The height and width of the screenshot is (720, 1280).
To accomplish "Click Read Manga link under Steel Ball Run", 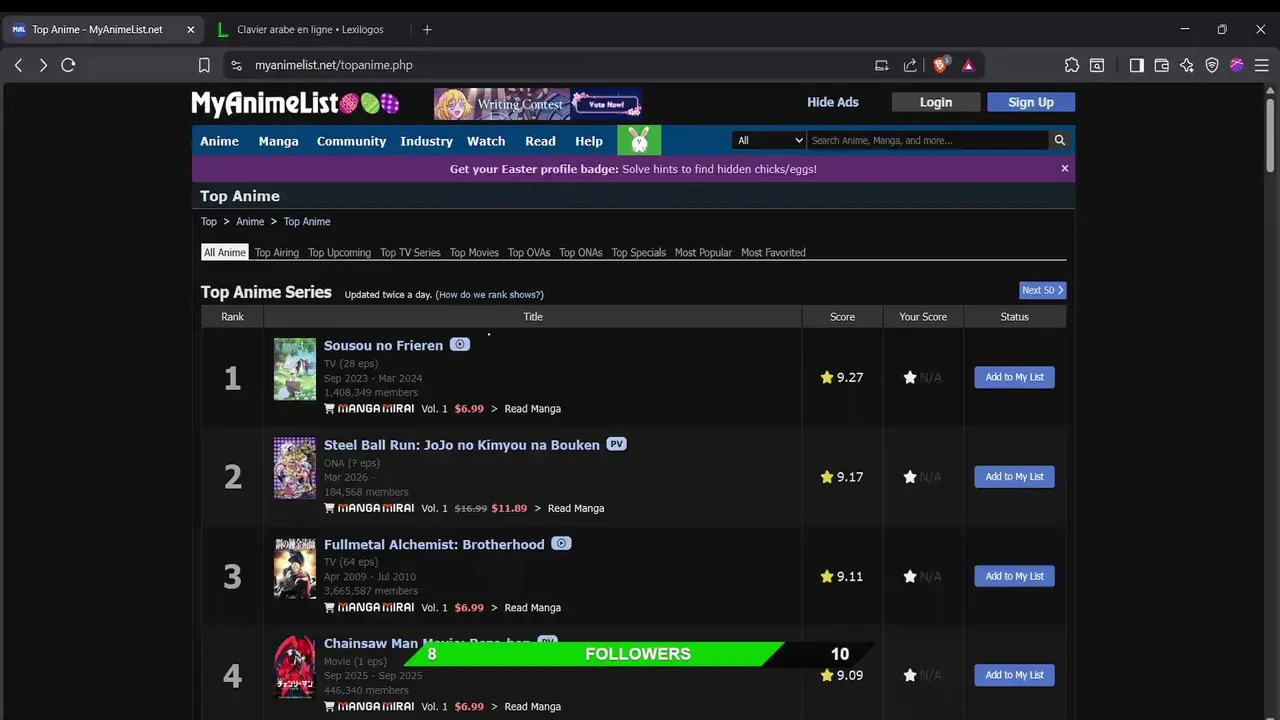I will coord(576,508).
